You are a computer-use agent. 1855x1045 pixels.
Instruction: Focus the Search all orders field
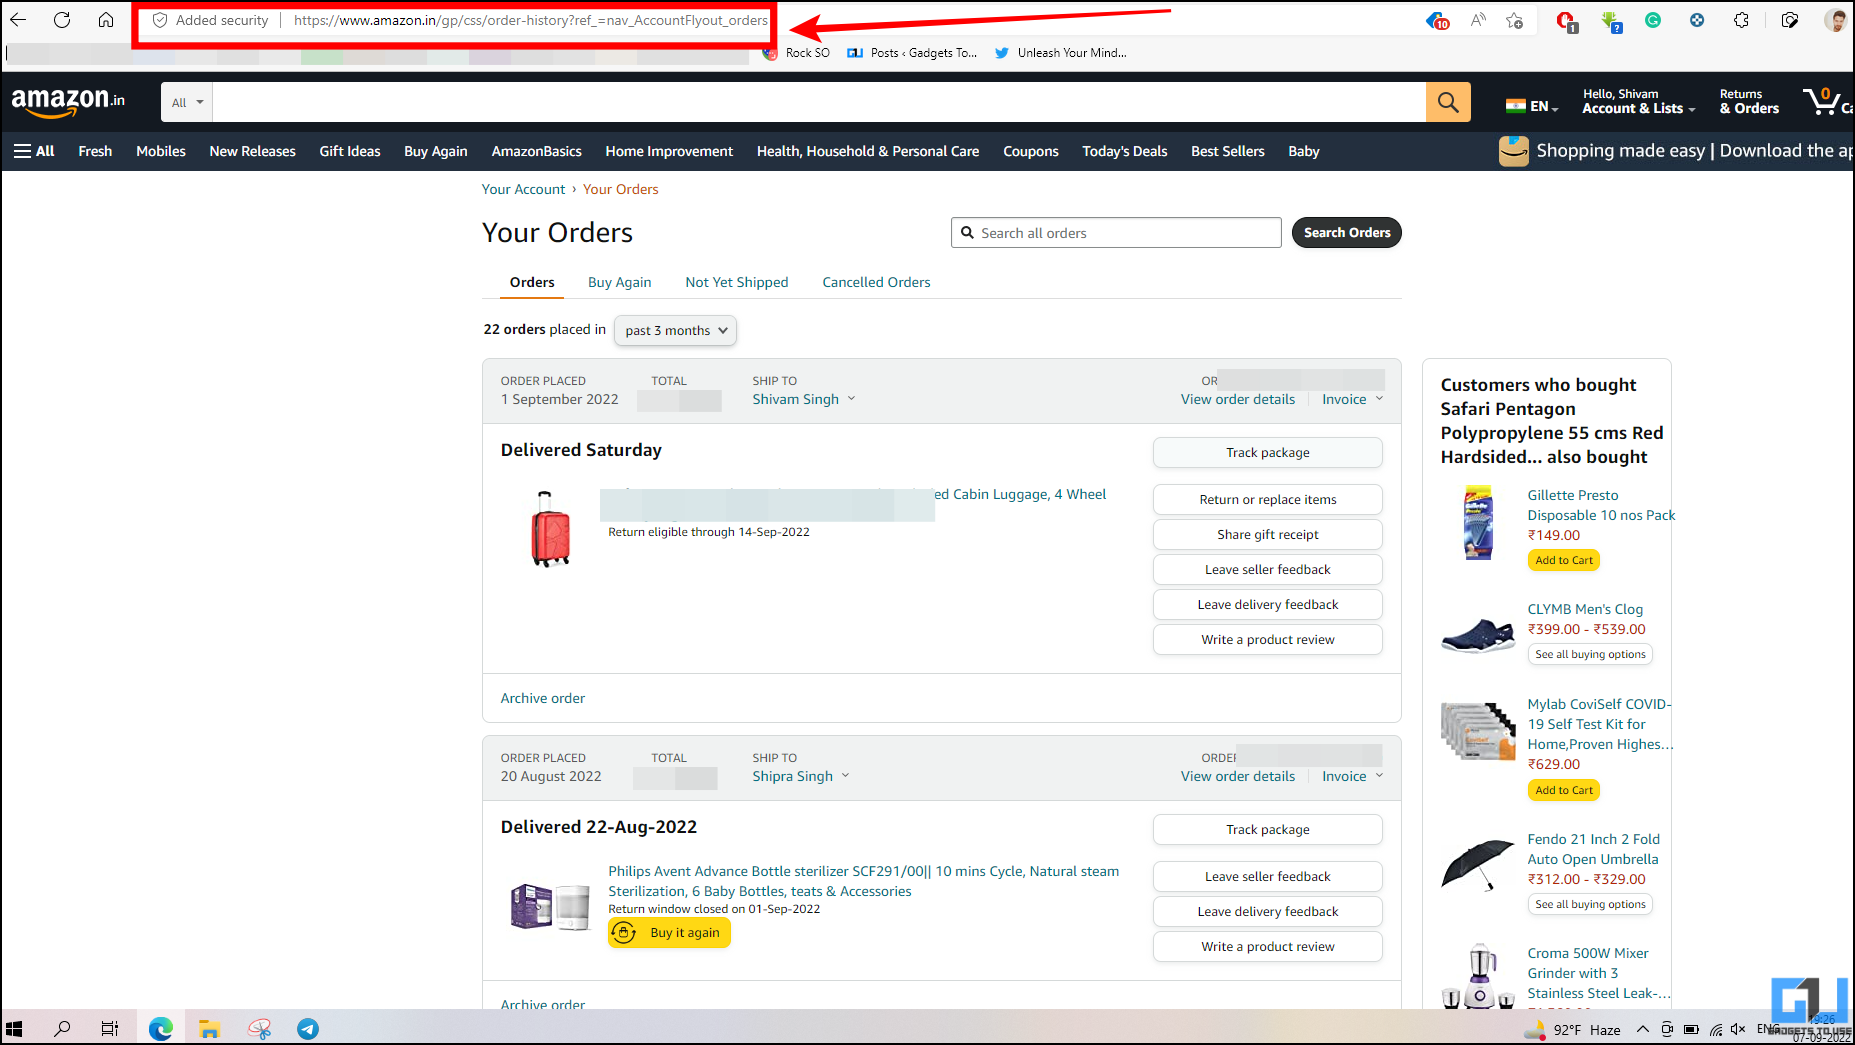tap(1116, 233)
